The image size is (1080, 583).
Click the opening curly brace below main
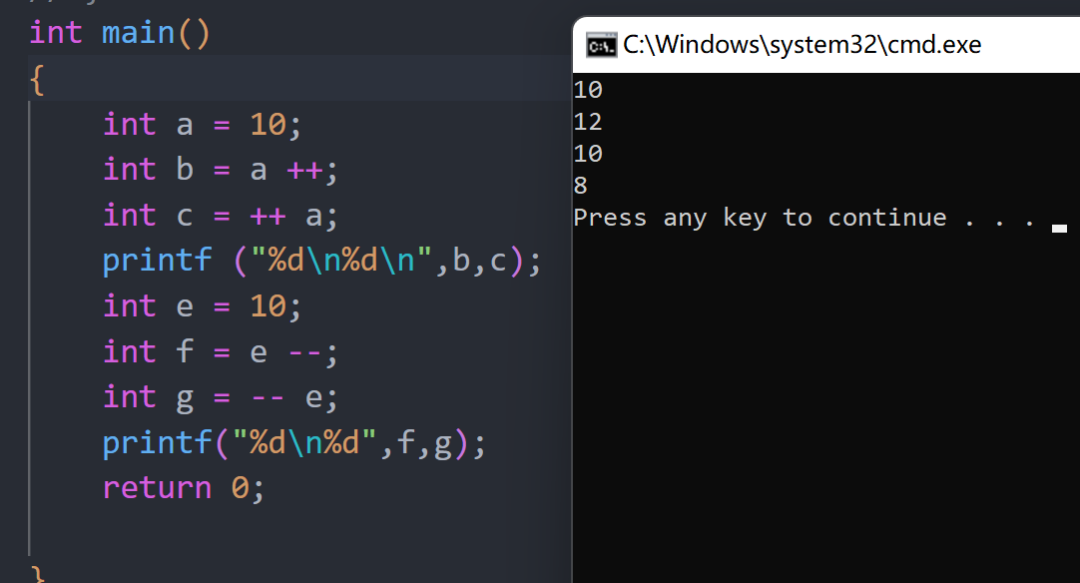click(37, 80)
